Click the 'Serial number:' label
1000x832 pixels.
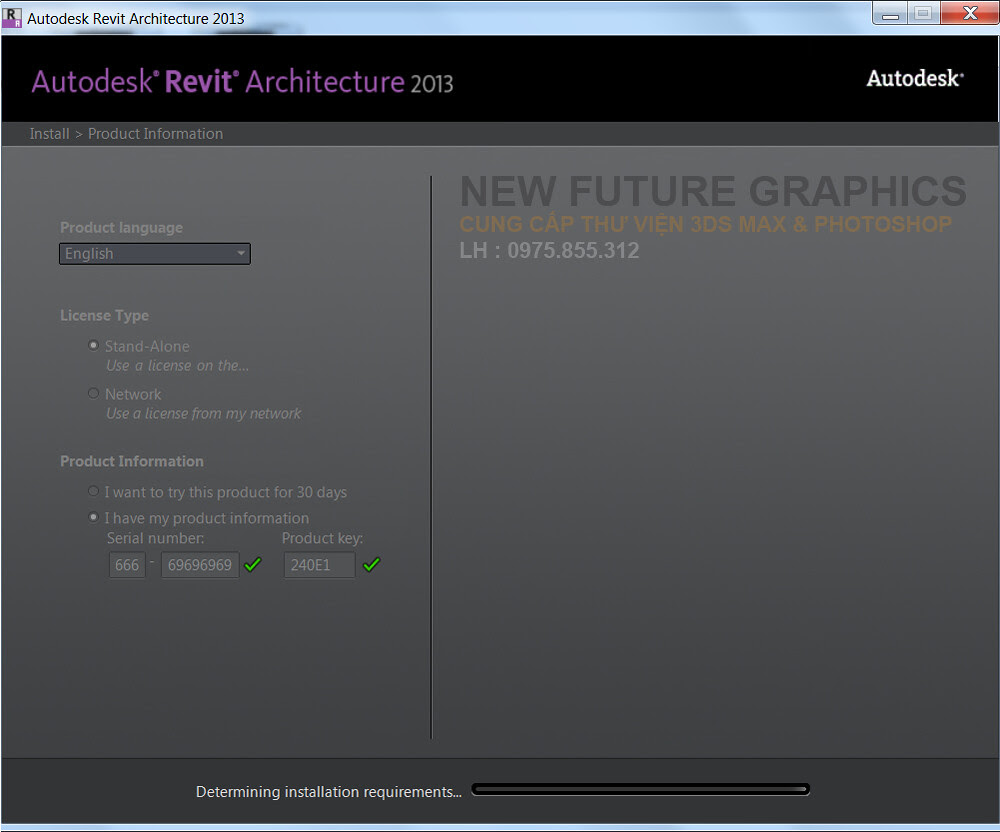[156, 538]
